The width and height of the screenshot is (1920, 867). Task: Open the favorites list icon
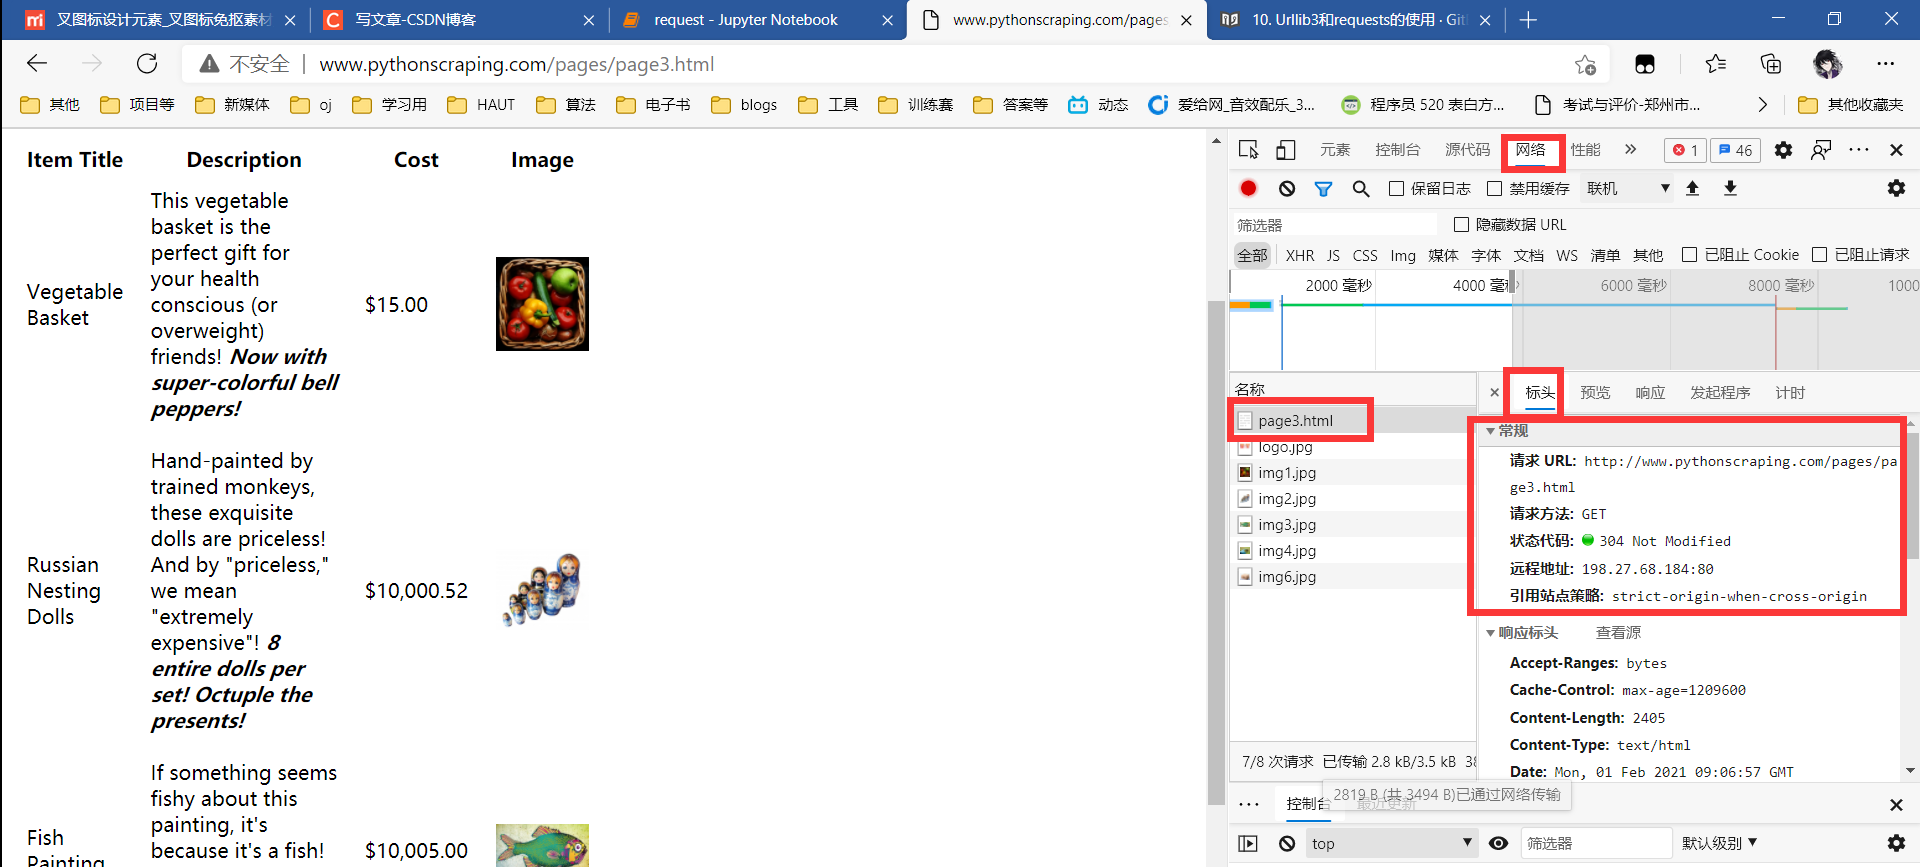pos(1716,64)
